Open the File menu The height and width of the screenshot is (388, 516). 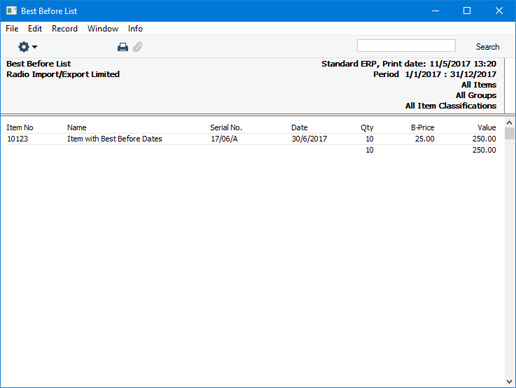click(x=12, y=29)
